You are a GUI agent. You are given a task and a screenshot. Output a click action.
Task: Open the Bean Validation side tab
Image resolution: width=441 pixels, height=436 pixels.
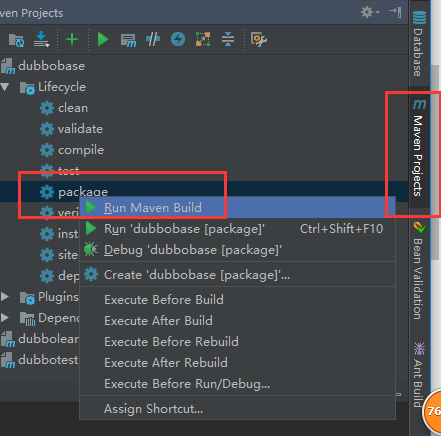[419, 271]
